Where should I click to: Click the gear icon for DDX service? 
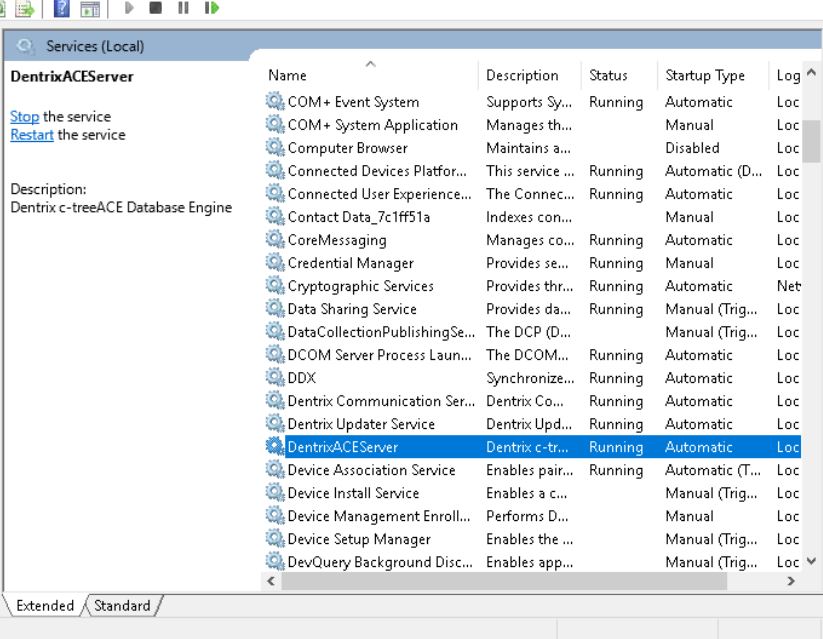(275, 377)
